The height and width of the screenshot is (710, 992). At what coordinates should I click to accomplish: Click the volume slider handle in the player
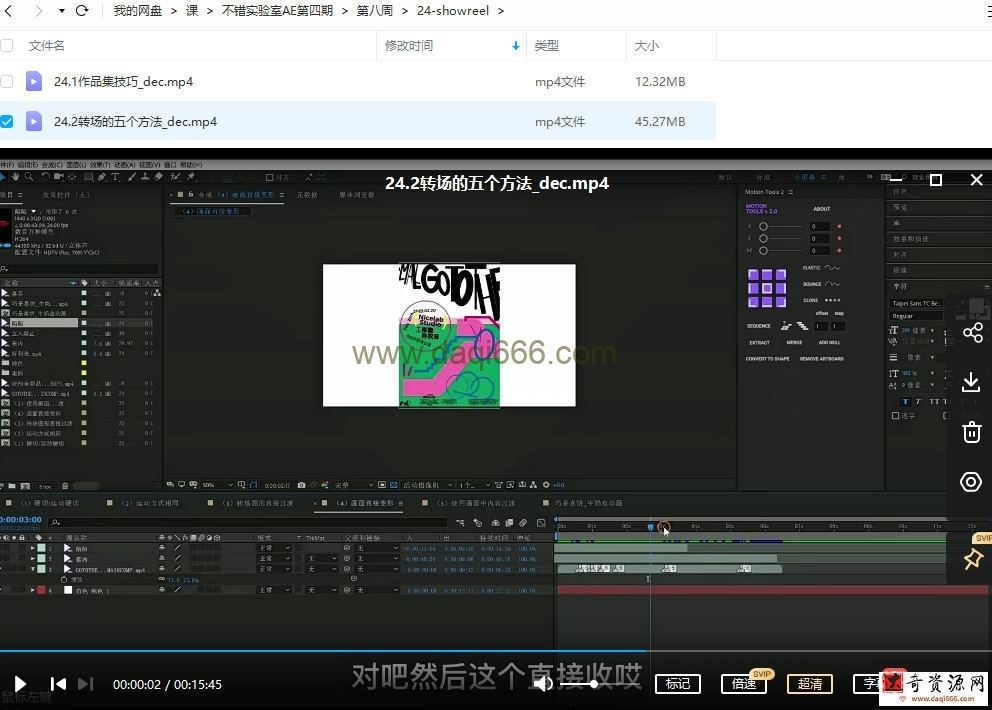[x=593, y=684]
